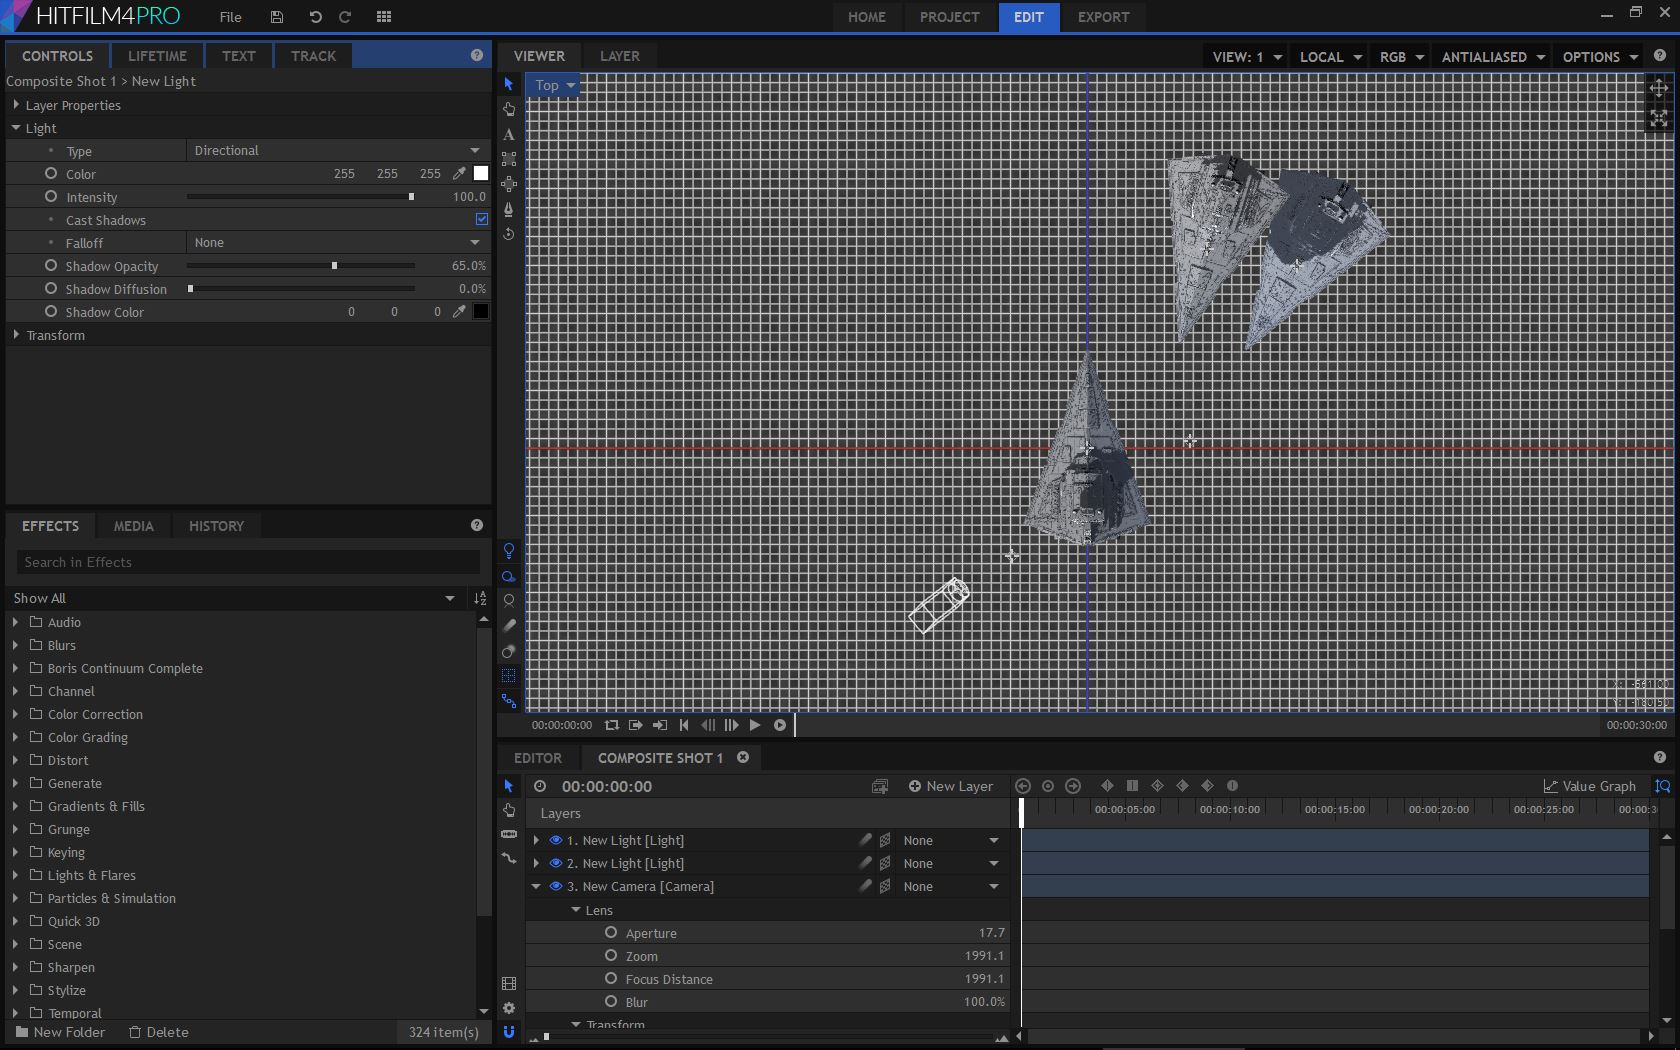Select the viewer Select arrow tool
Image resolution: width=1680 pixels, height=1050 pixels.
509,84
